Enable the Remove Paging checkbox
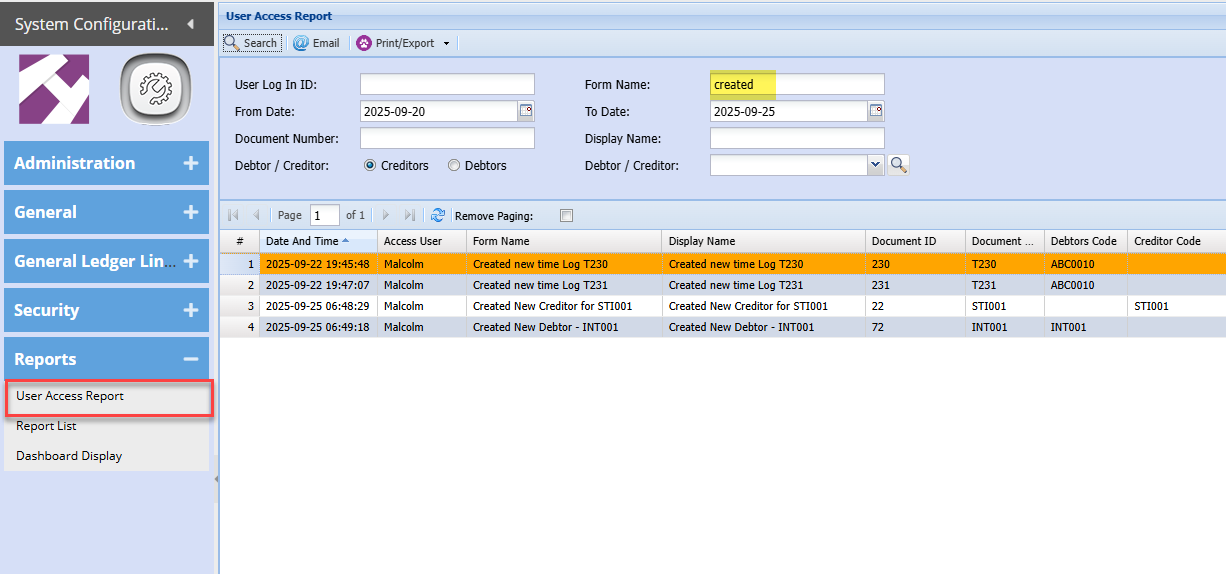Image resolution: width=1226 pixels, height=574 pixels. (x=566, y=215)
